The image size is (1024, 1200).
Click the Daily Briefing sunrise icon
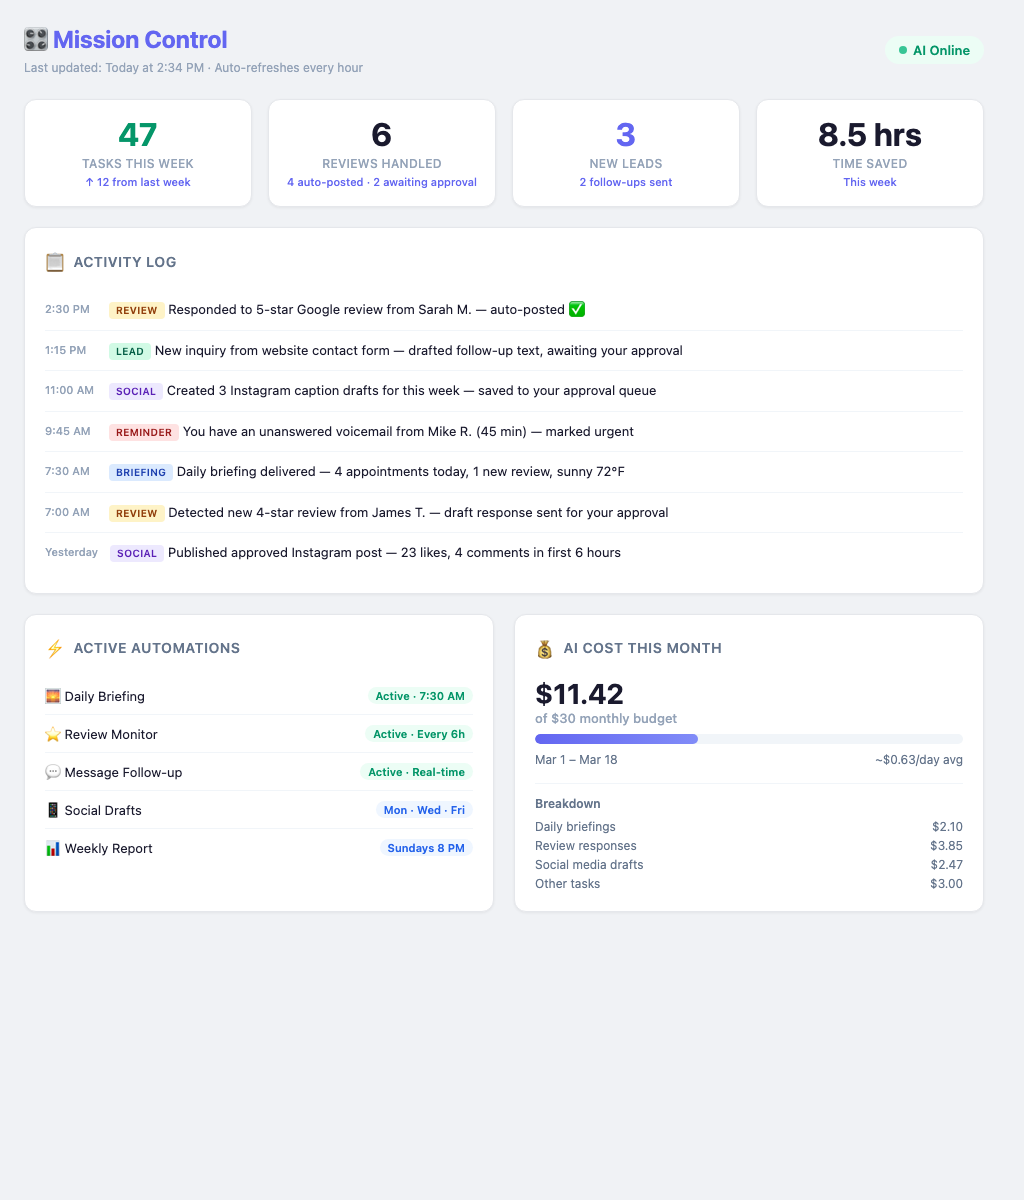[x=53, y=696]
